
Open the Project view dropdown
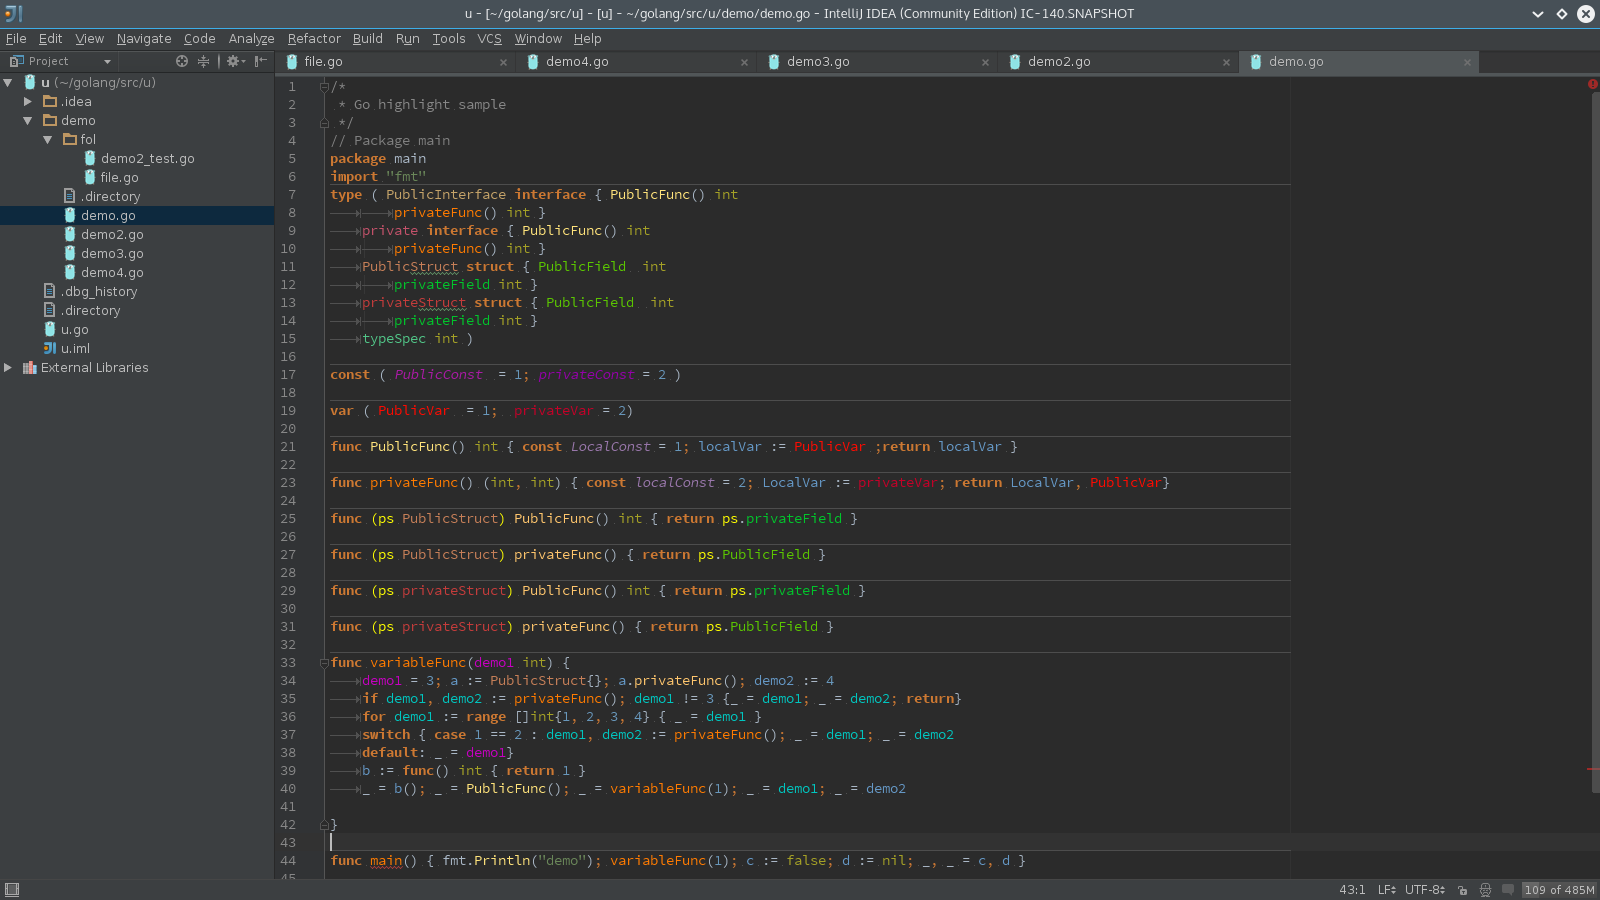click(61, 61)
